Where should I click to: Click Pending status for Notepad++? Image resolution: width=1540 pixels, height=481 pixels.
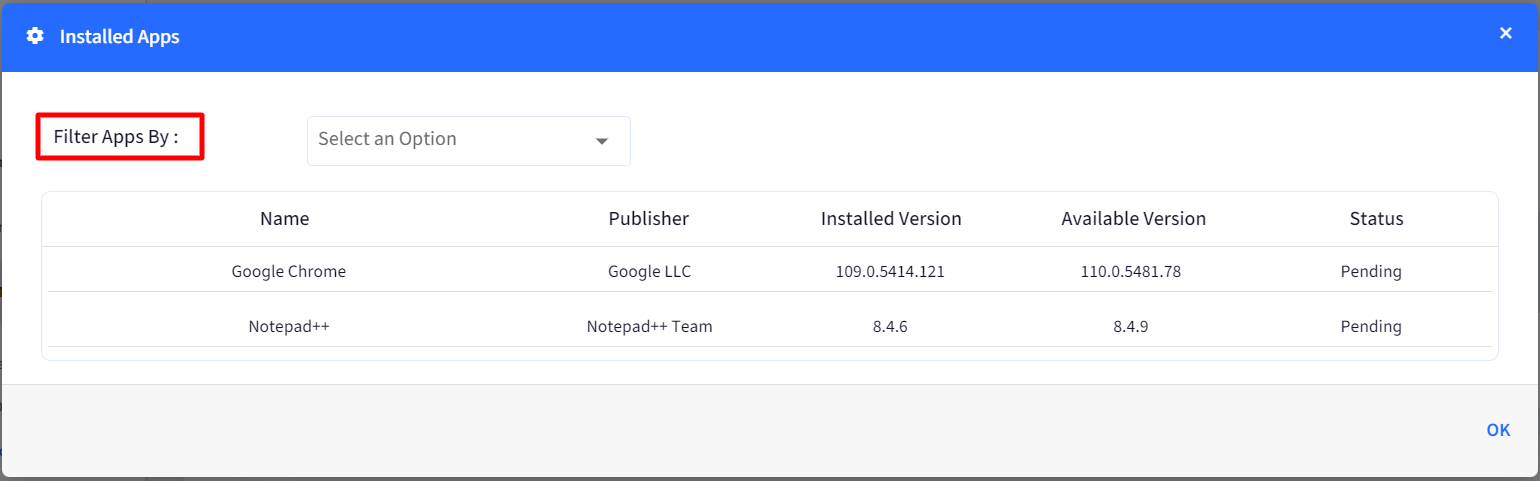1371,326
